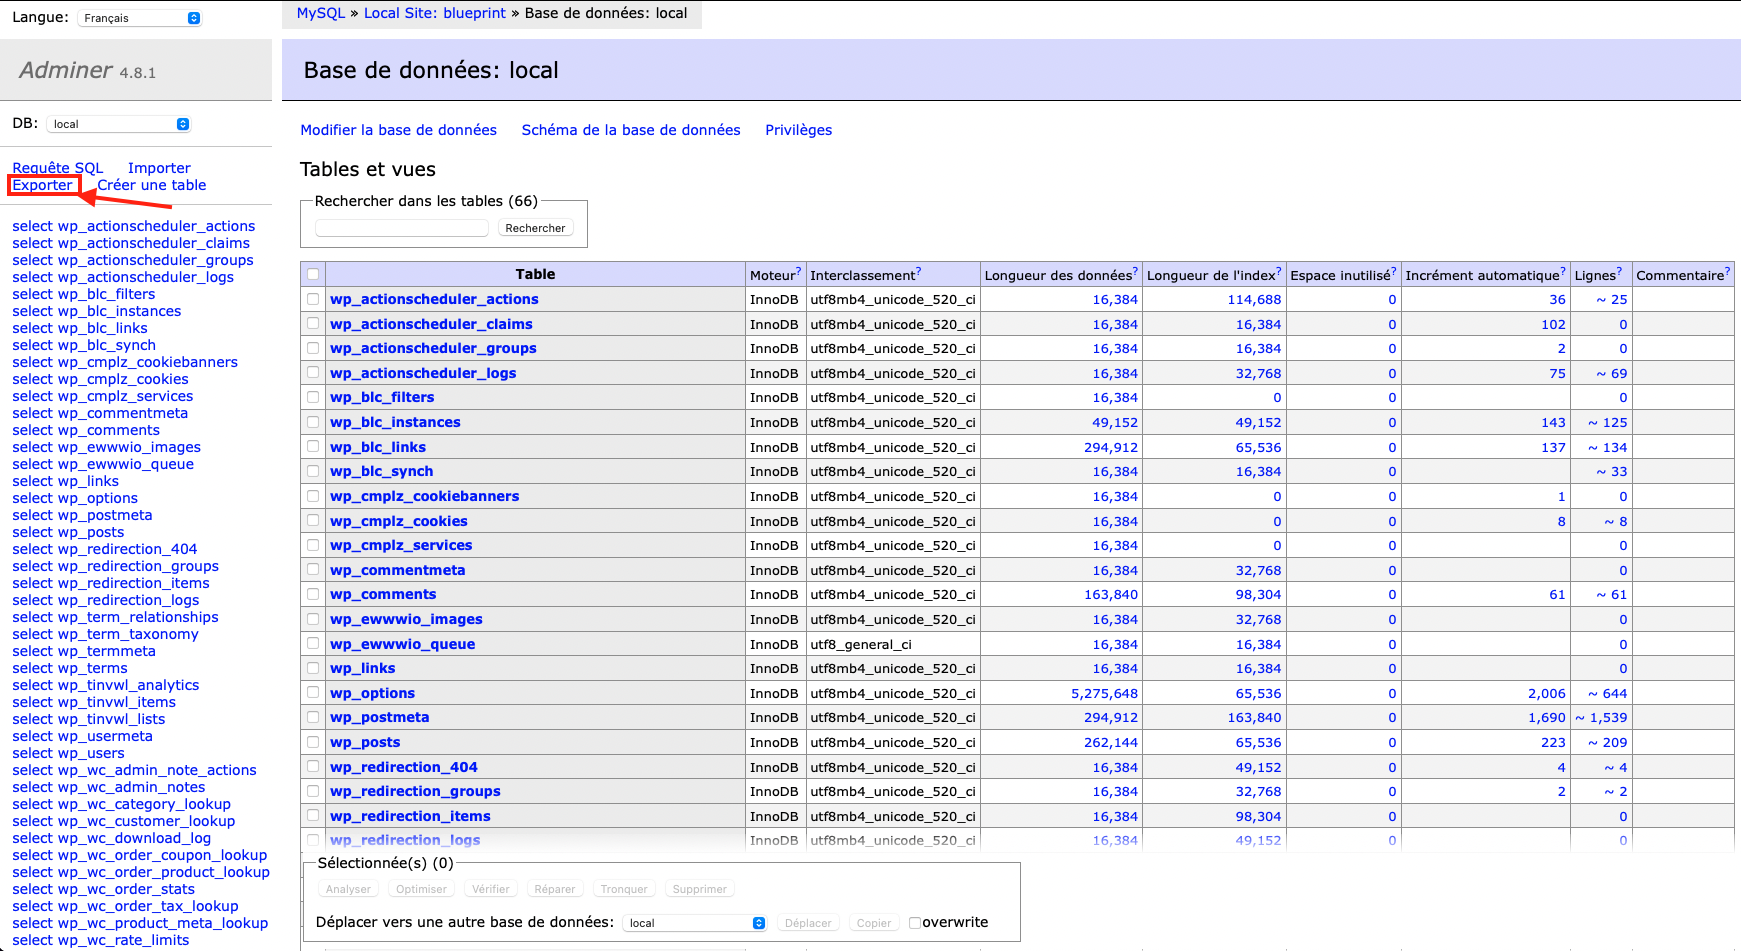Viewport: 1741px width, 951px height.
Task: Click the Espace inutilisé help mark
Action: click(x=1393, y=271)
